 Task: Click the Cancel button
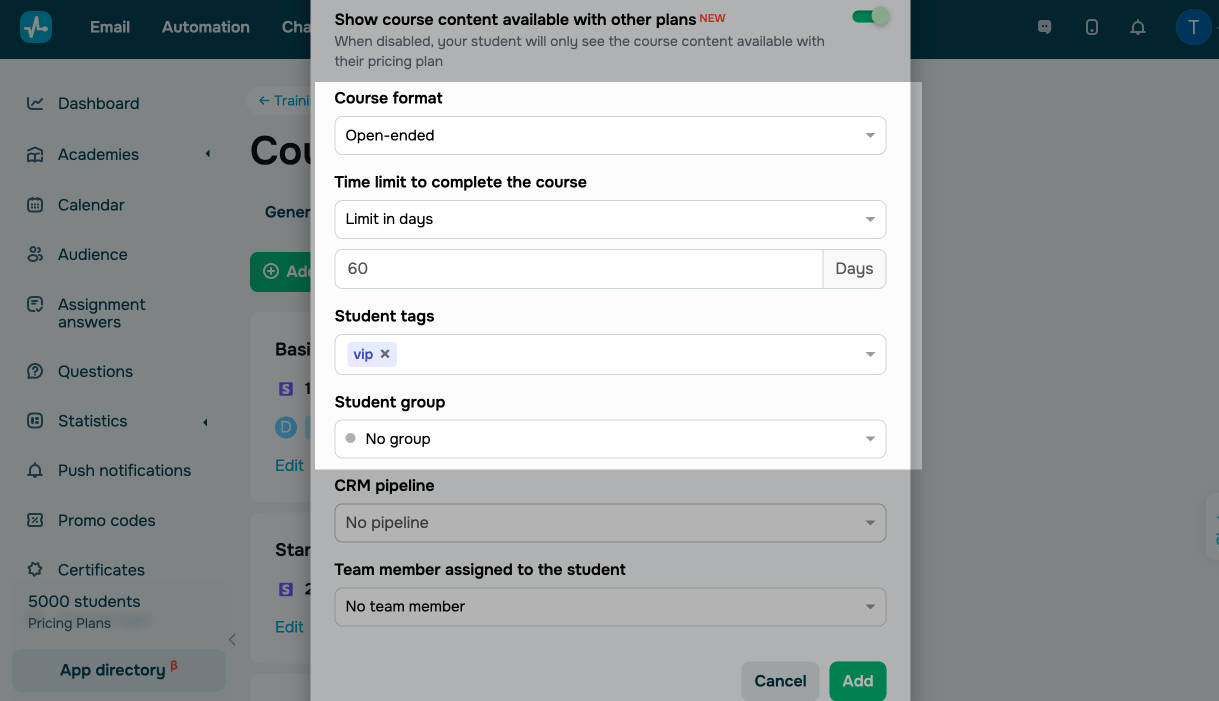coord(780,681)
